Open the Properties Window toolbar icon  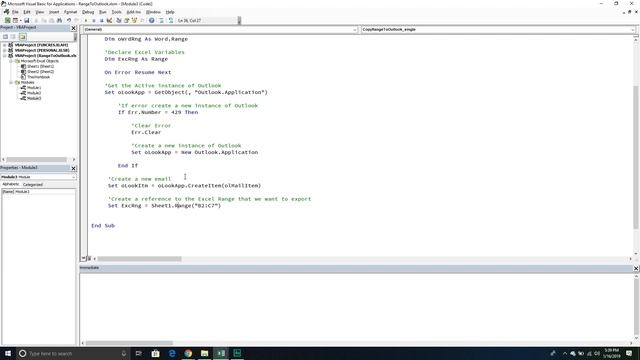pyautogui.click(x=127, y=20)
